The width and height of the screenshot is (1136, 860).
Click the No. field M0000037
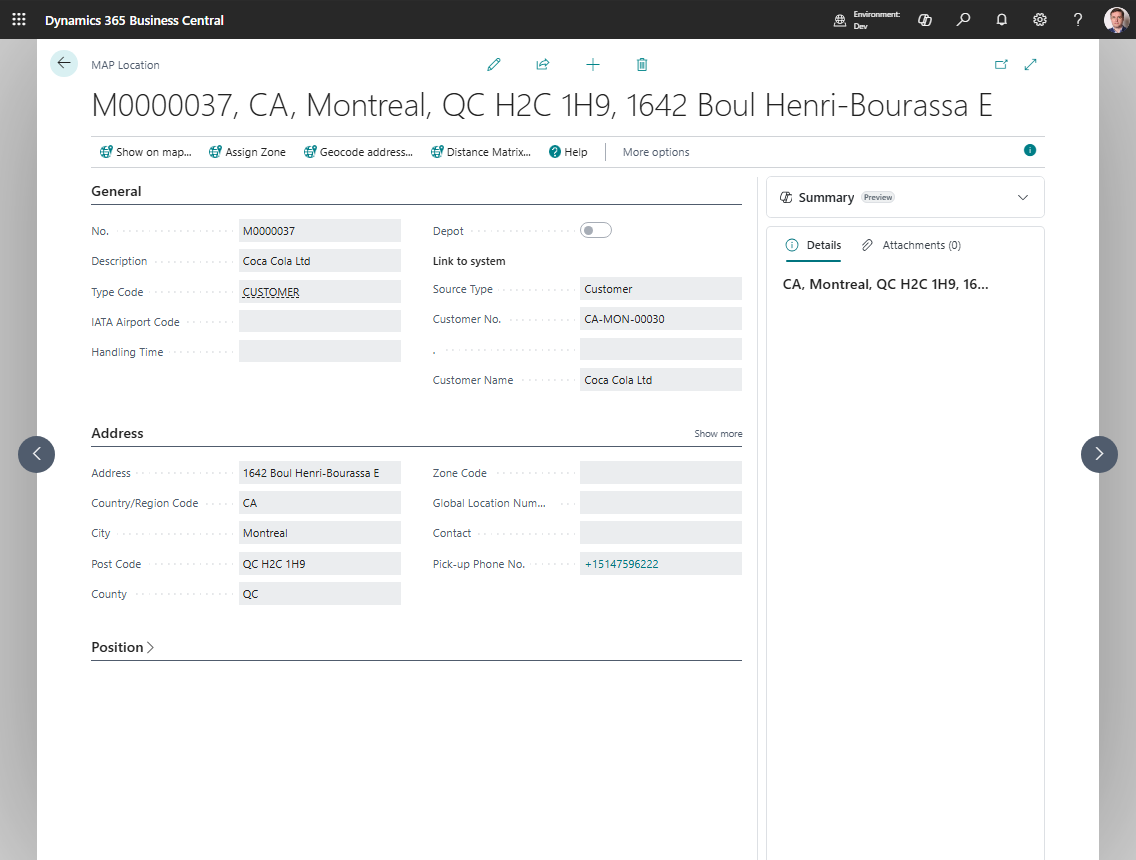click(320, 230)
